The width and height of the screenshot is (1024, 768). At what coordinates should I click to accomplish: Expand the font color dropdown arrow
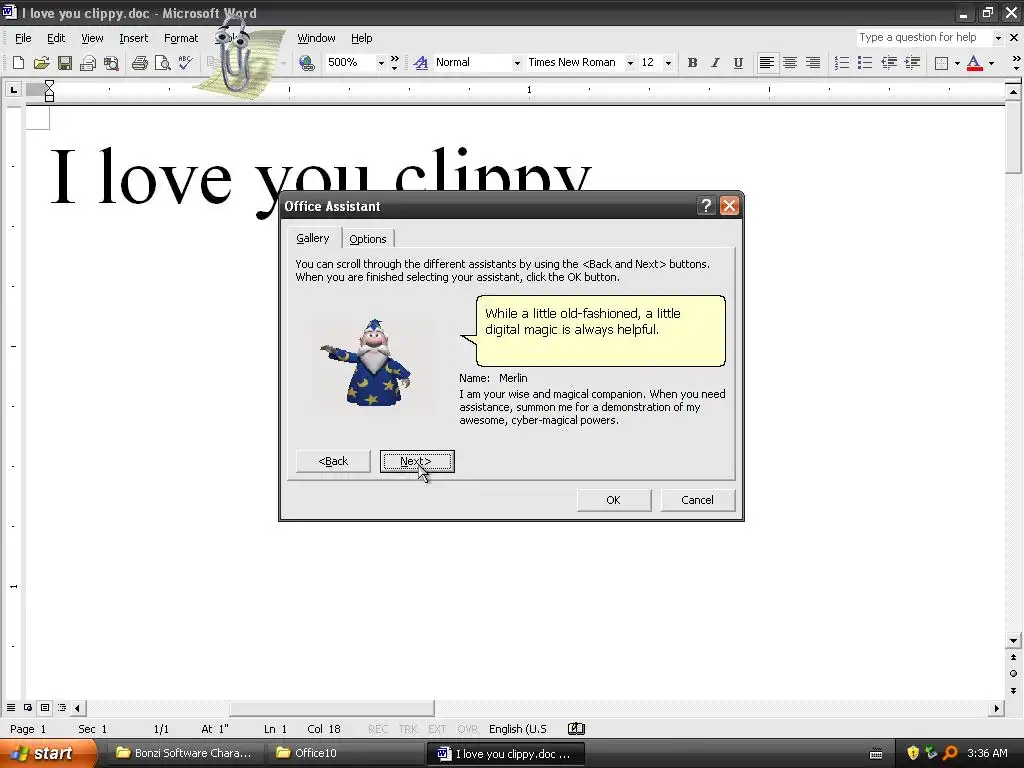tap(991, 63)
